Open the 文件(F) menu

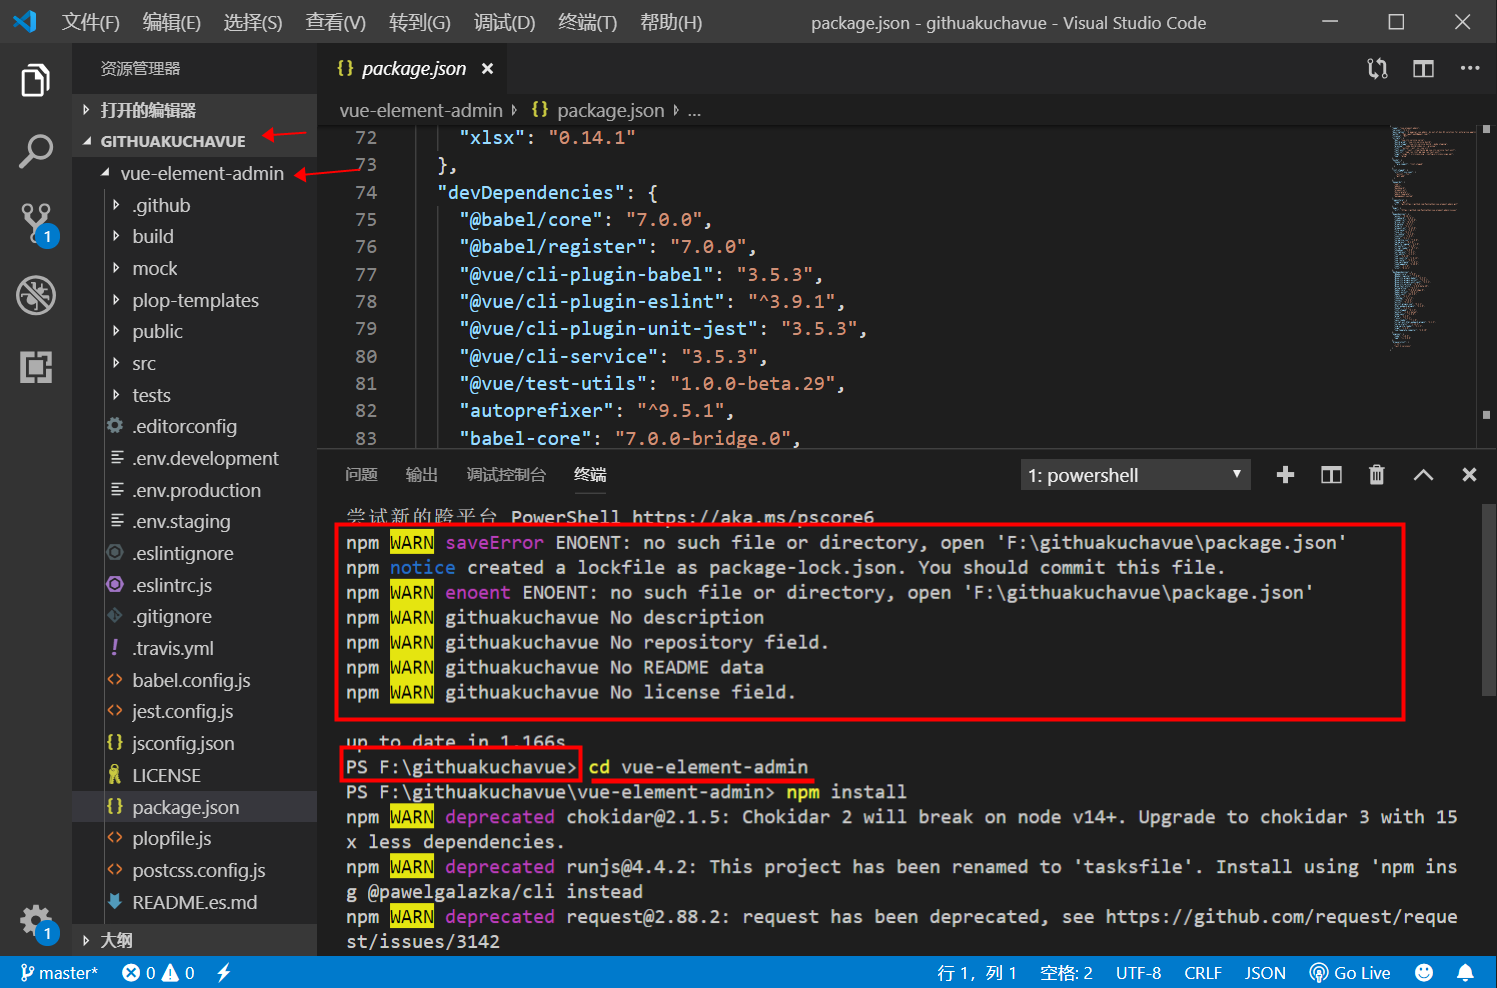click(91, 22)
